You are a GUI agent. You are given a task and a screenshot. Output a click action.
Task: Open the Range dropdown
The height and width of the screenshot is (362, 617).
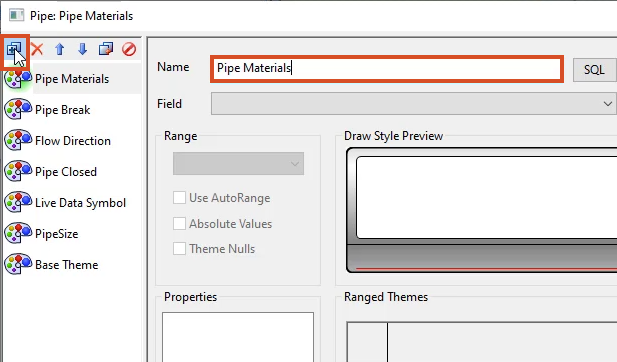238,164
